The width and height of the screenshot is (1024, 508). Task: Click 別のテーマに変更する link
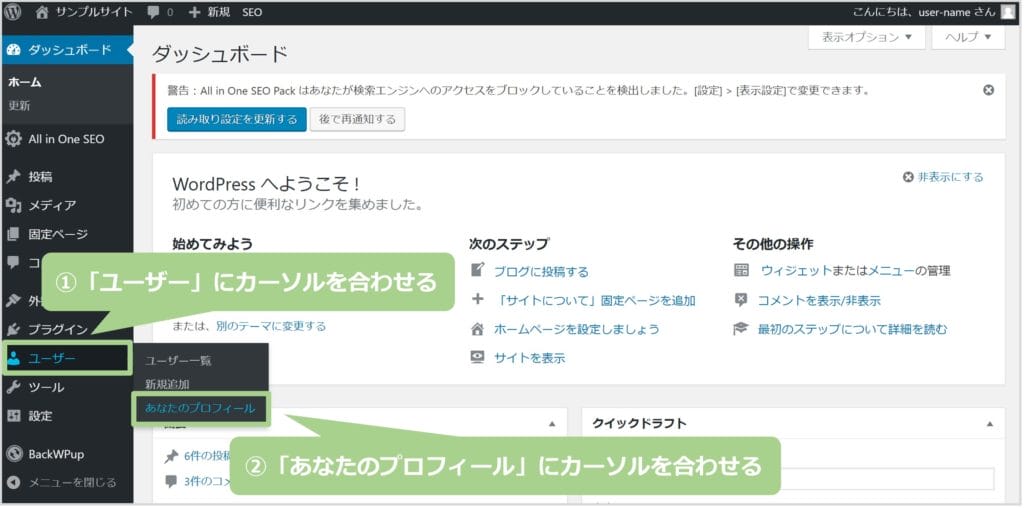[271, 326]
